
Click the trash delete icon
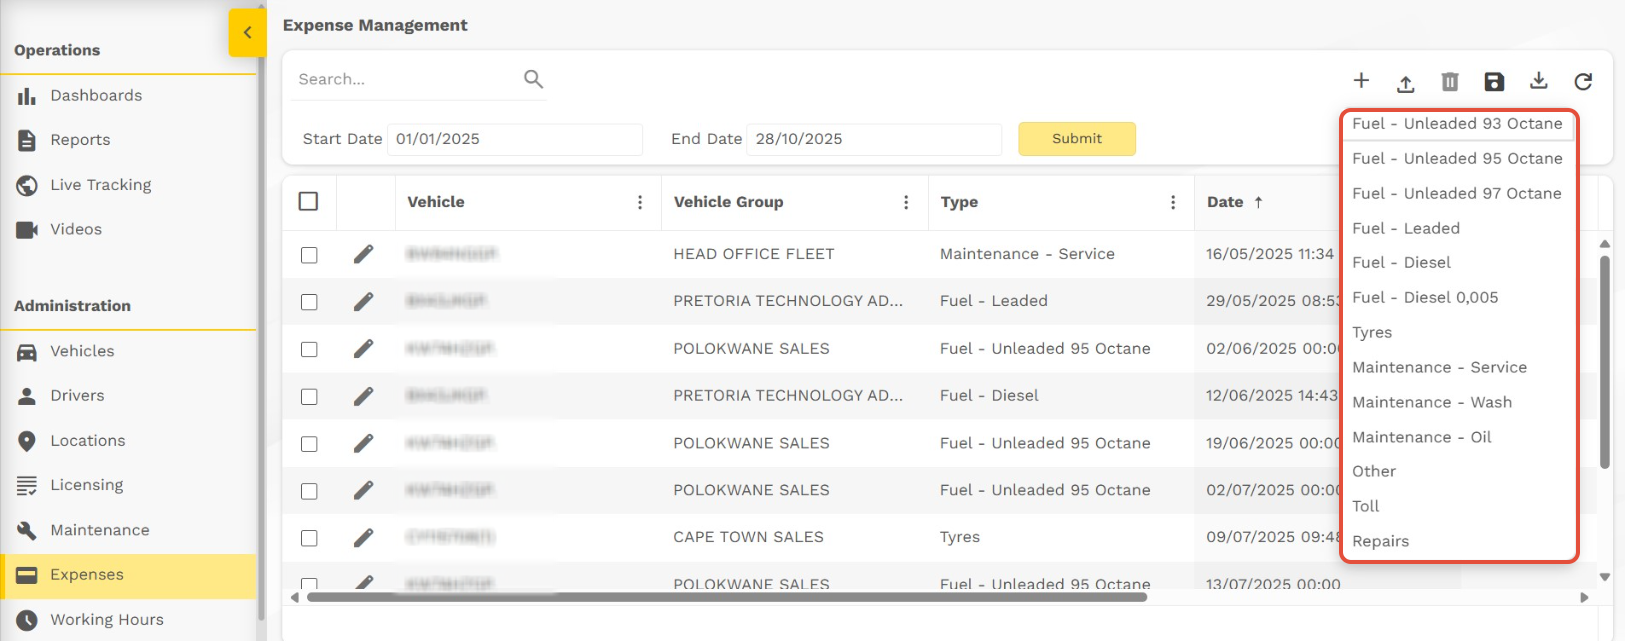1449,82
